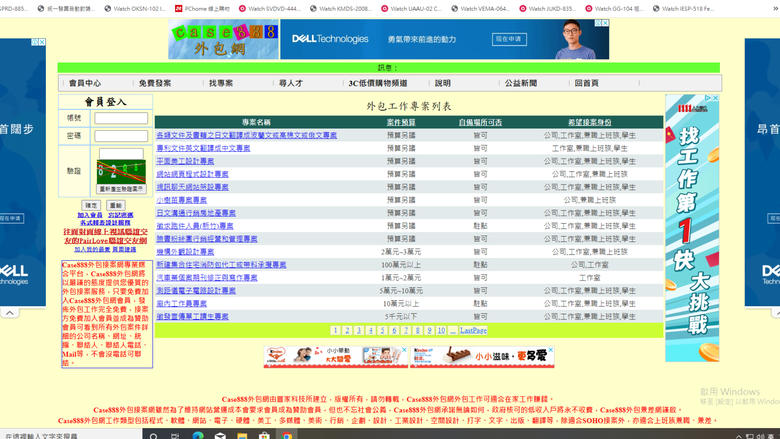Viewport: 780px width, 439px height.
Task: Click the 確定 login confirm button
Action: (91, 205)
